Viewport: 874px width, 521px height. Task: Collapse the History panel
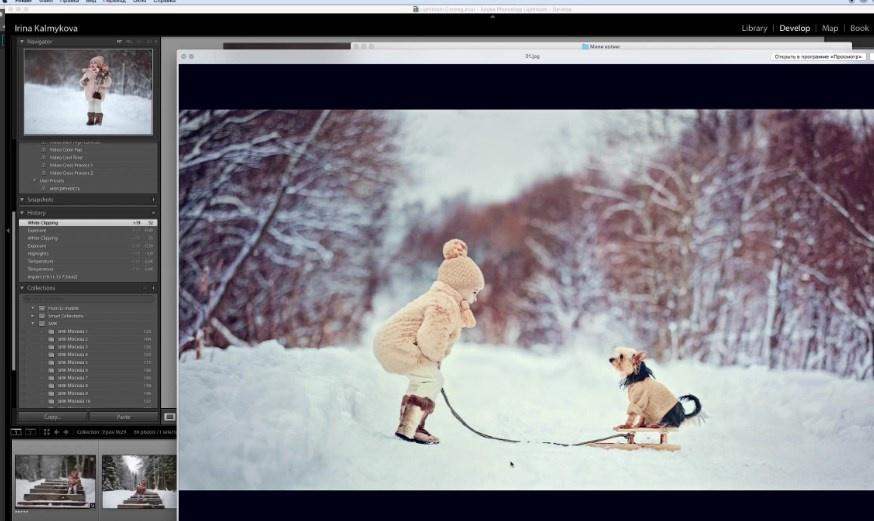pyautogui.click(x=23, y=213)
